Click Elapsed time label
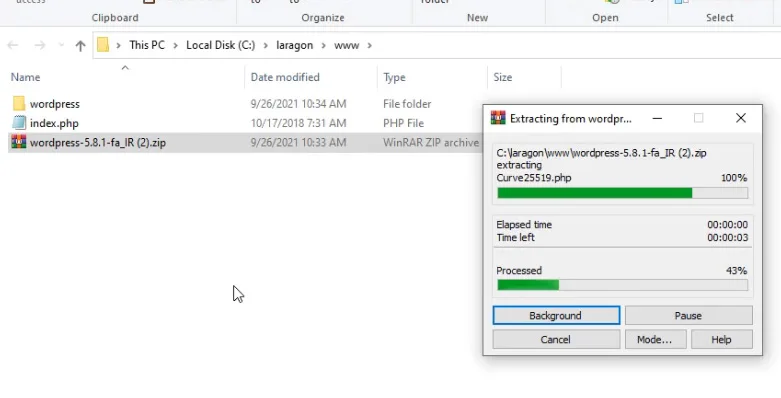Screen dimensions: 781x398 [524, 225]
